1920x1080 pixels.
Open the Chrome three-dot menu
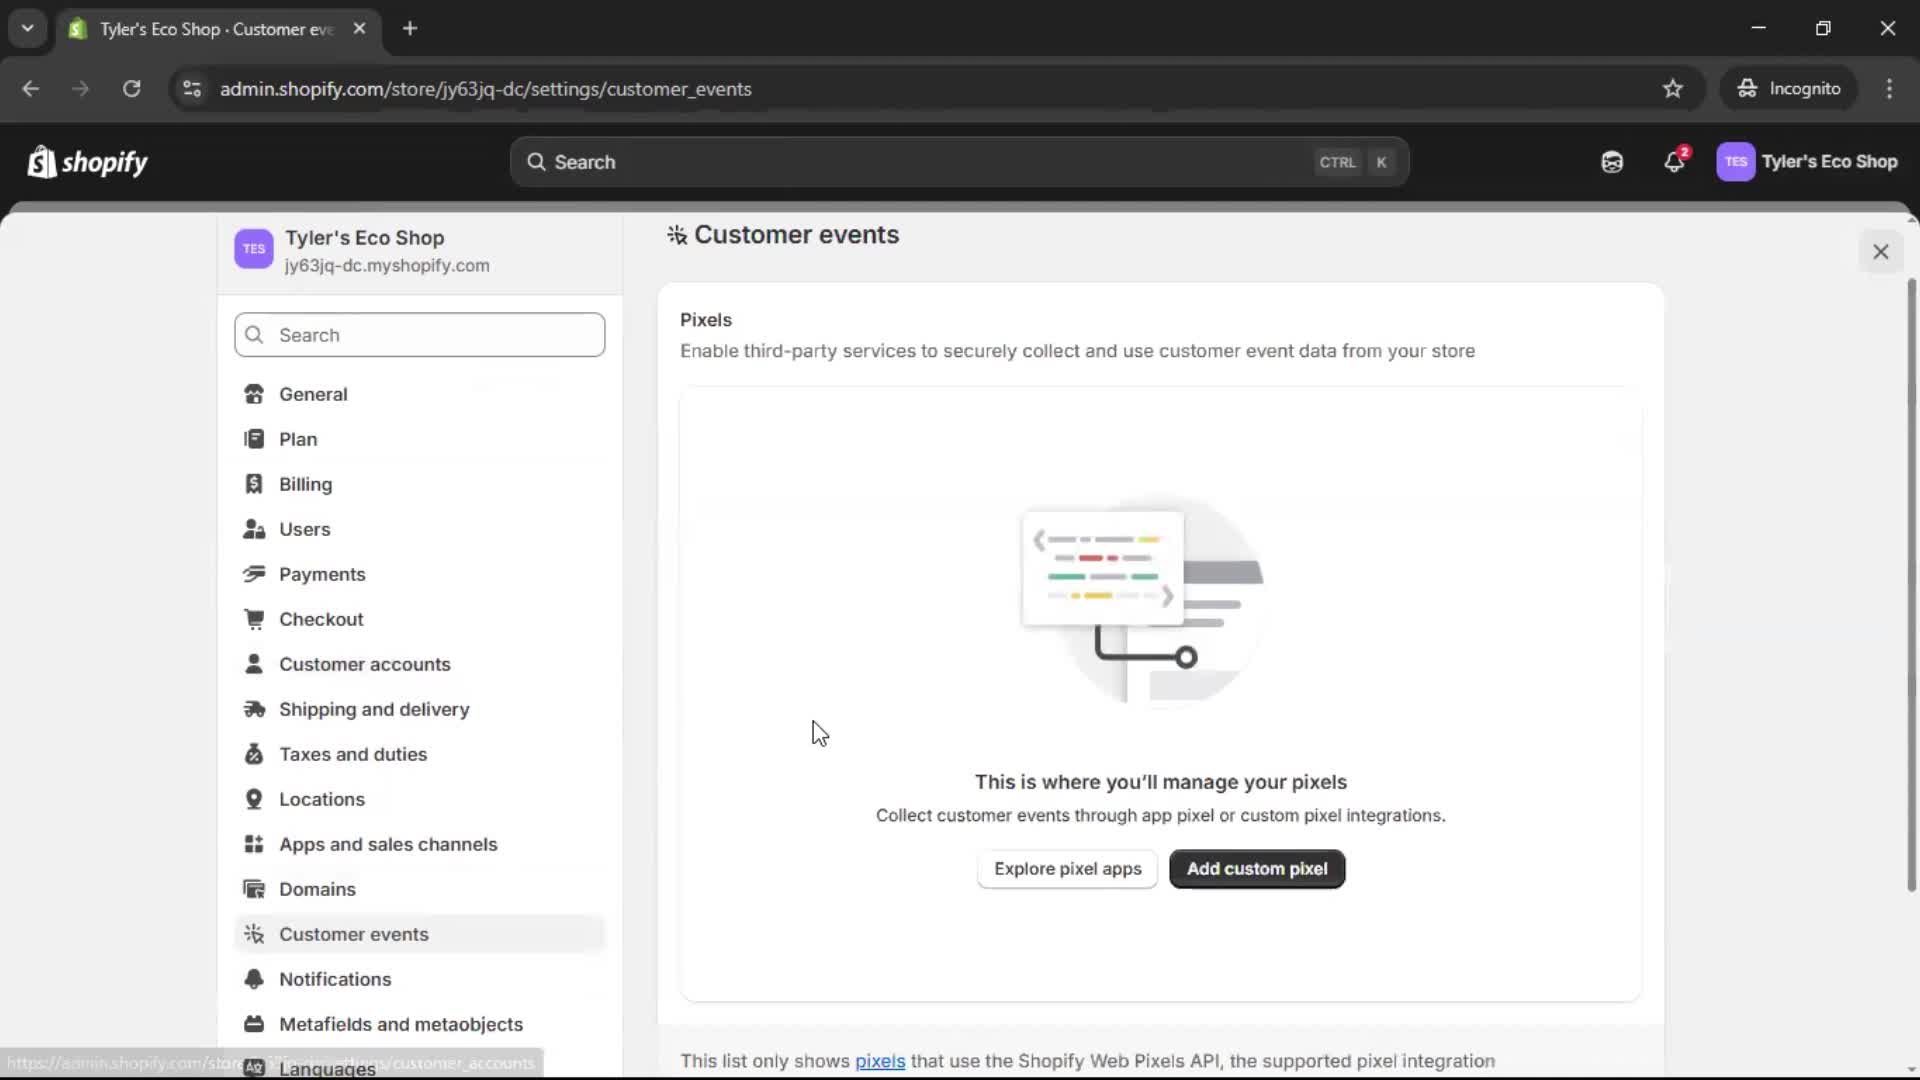tap(1890, 88)
